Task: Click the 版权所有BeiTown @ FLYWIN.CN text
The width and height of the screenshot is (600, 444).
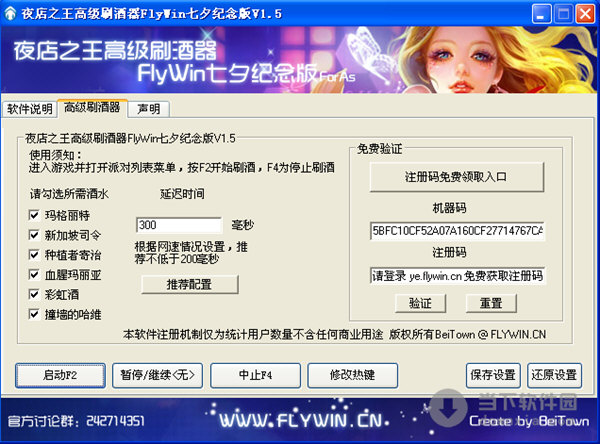Action: (468, 335)
